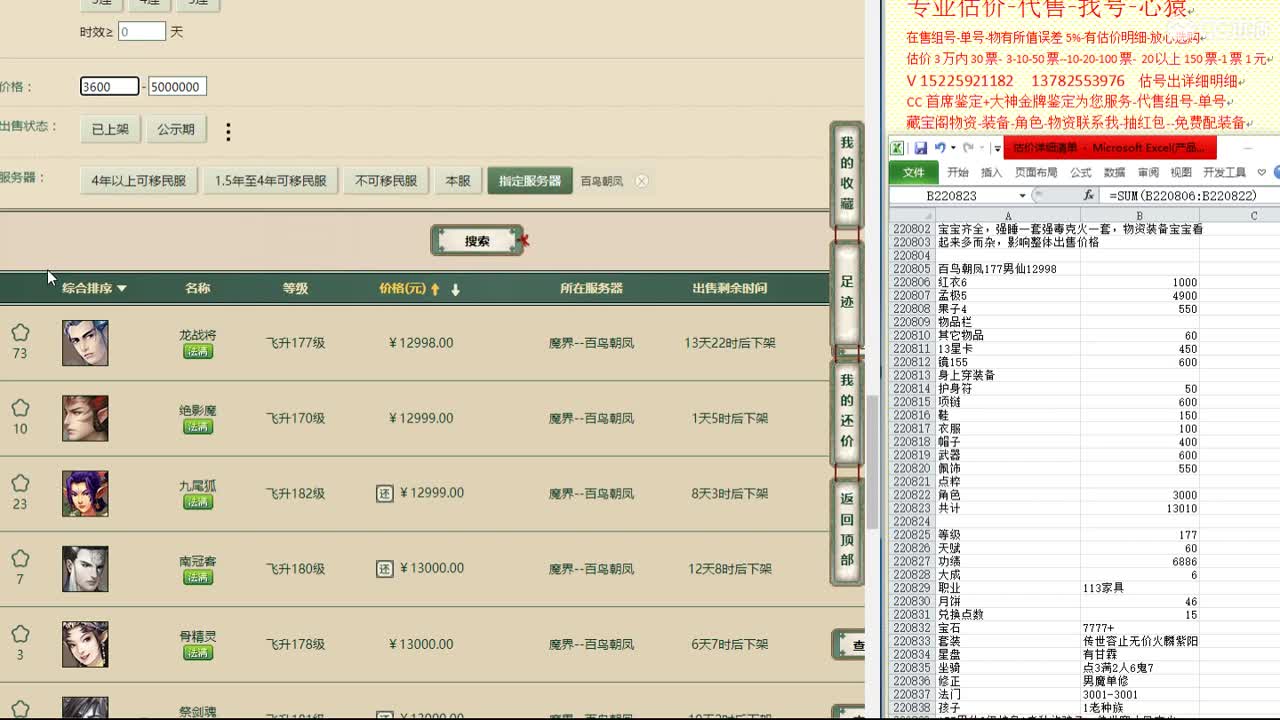Minimize the Excel ribbon heart arrow
The width and height of the screenshot is (1280, 720).
(1262, 172)
